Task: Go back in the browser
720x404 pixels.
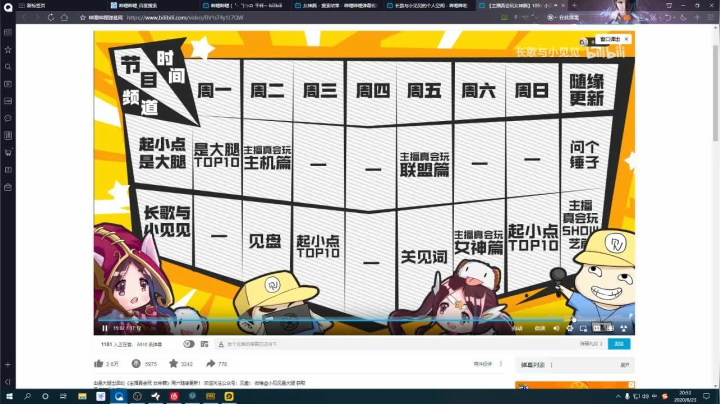Action: pos(24,17)
